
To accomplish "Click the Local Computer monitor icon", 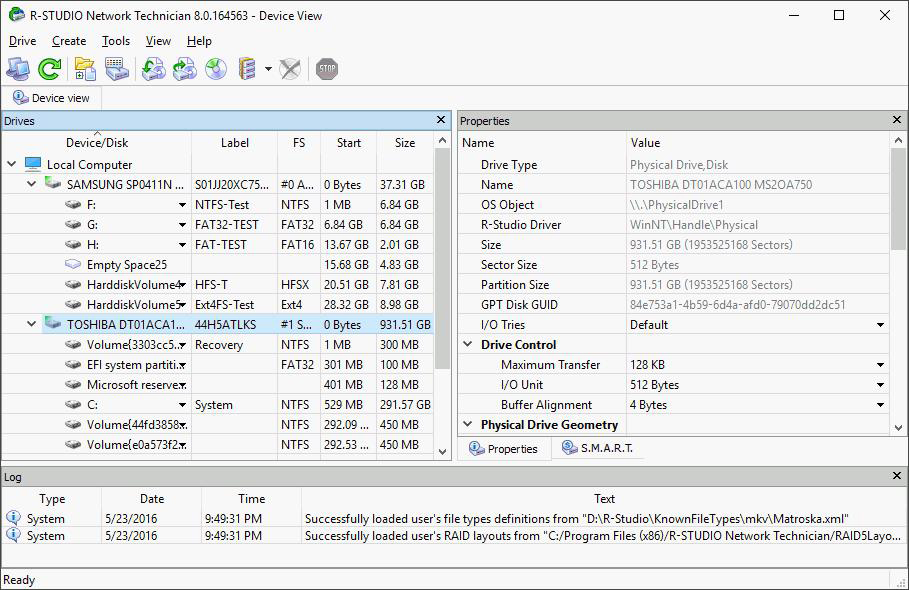I will tap(33, 164).
